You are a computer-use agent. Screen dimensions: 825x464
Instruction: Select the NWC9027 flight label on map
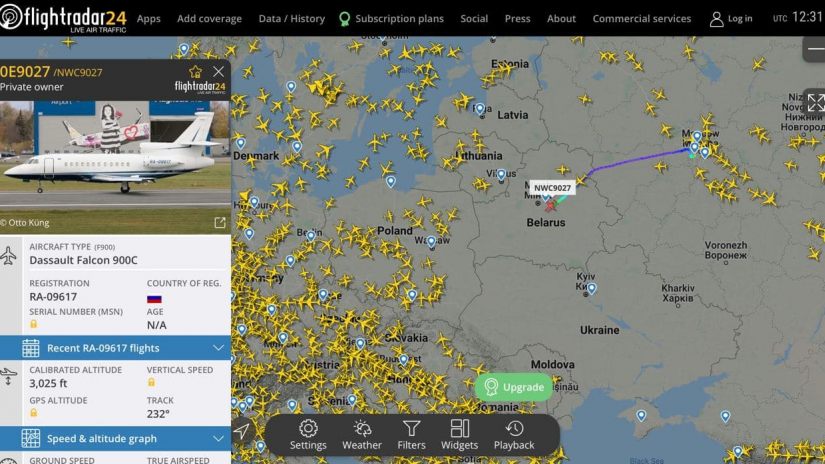click(x=552, y=188)
